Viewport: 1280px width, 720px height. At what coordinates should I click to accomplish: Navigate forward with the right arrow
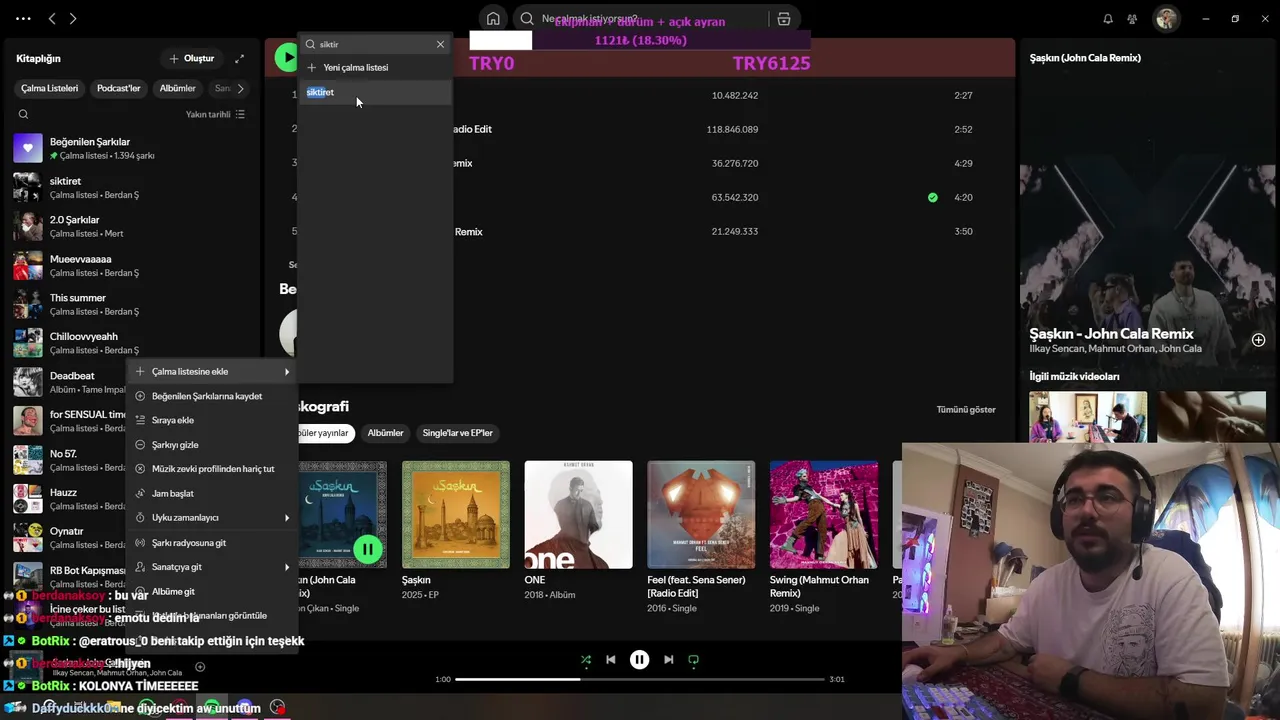click(x=73, y=19)
